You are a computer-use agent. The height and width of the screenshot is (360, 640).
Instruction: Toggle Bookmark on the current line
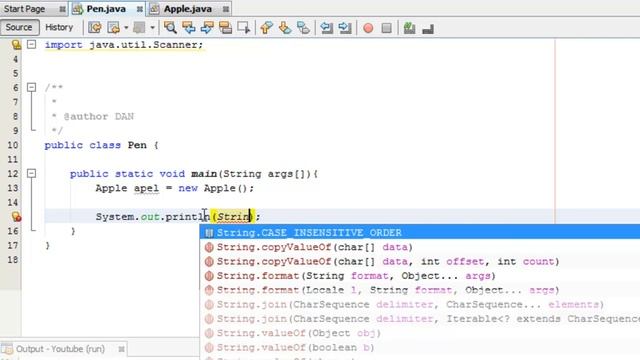tap(303, 28)
